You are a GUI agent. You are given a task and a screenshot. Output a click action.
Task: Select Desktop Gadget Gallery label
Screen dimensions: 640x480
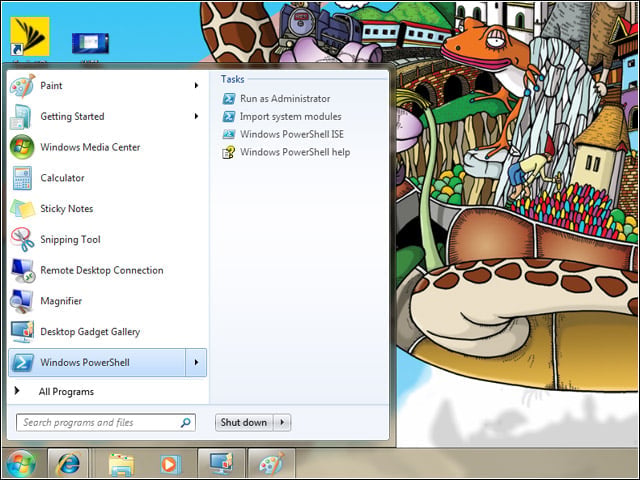click(90, 332)
